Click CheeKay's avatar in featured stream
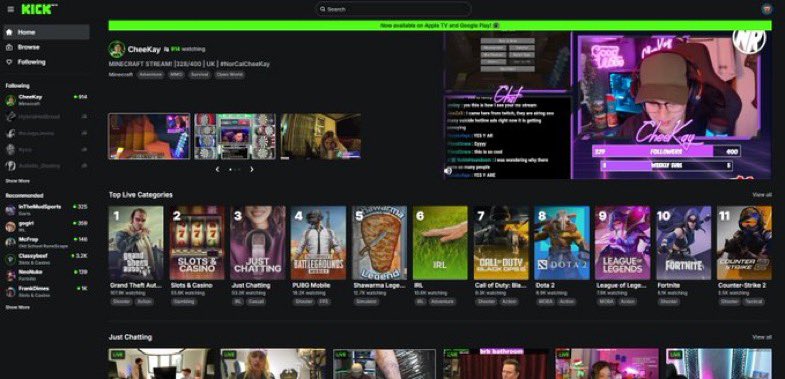785x379 pixels. [117, 49]
